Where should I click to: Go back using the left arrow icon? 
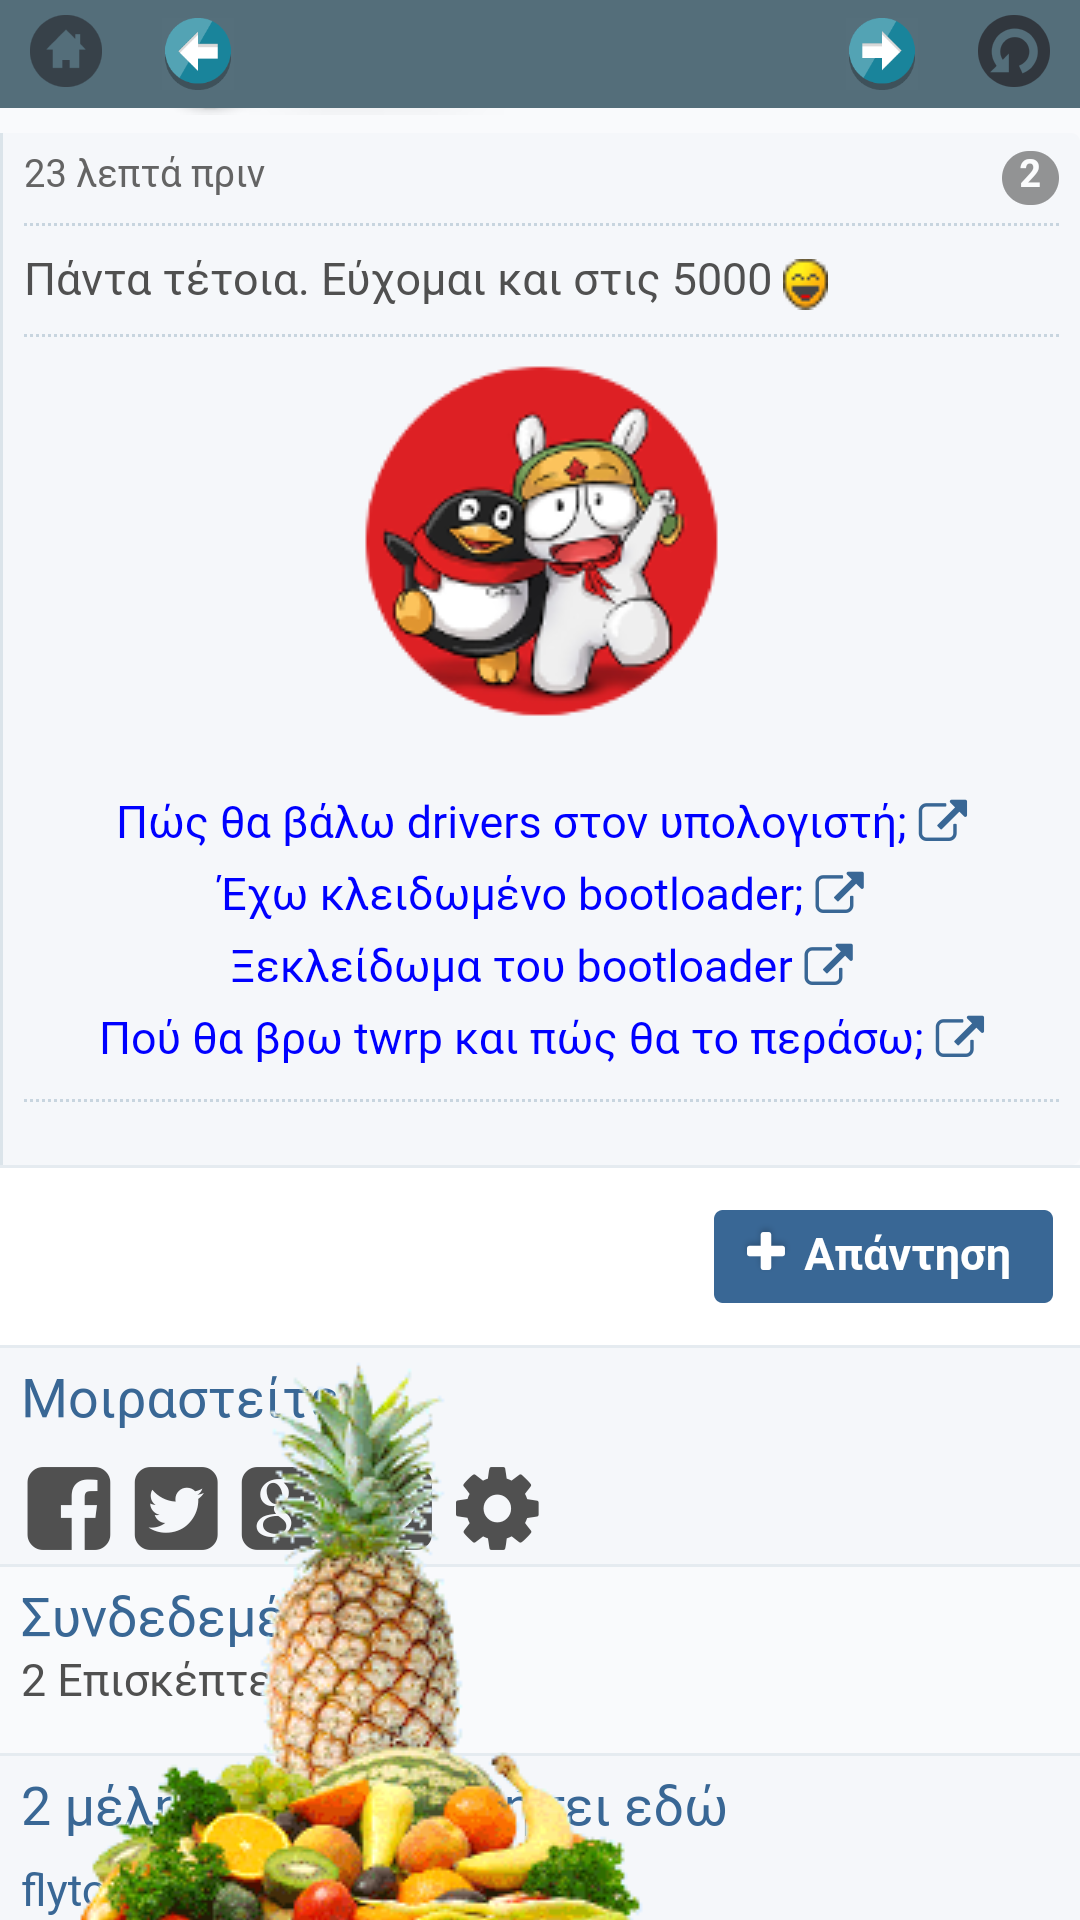pyautogui.click(x=198, y=52)
